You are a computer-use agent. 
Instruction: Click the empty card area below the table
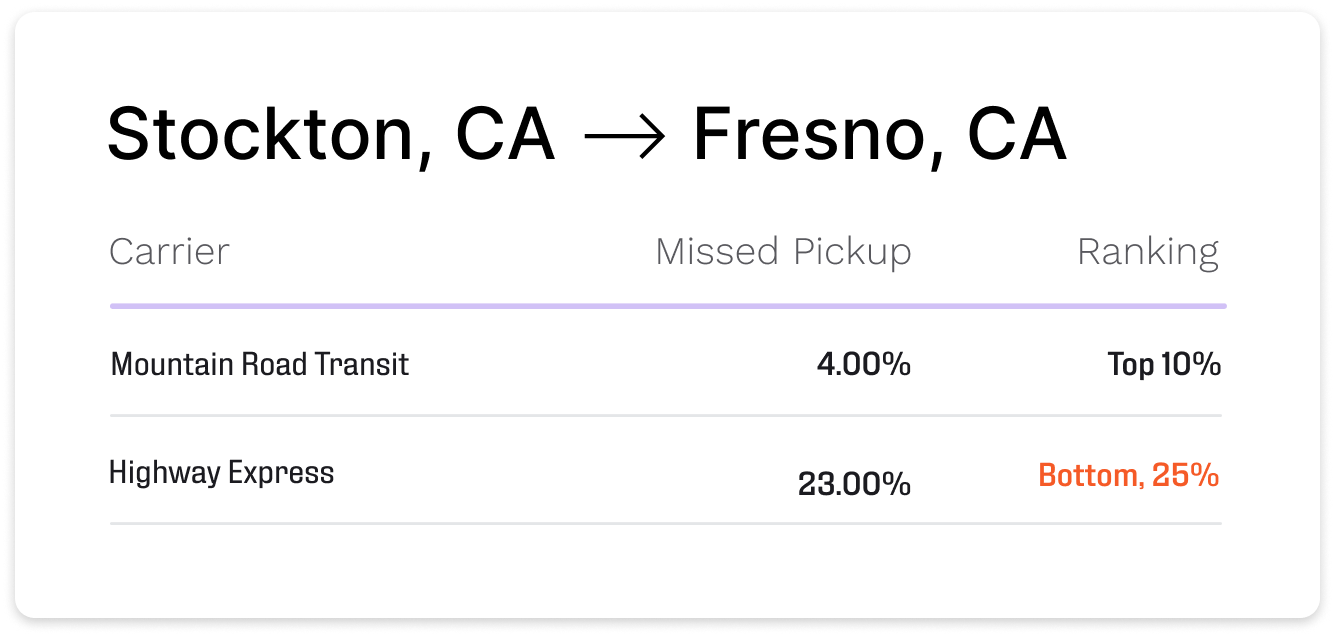(x=666, y=570)
